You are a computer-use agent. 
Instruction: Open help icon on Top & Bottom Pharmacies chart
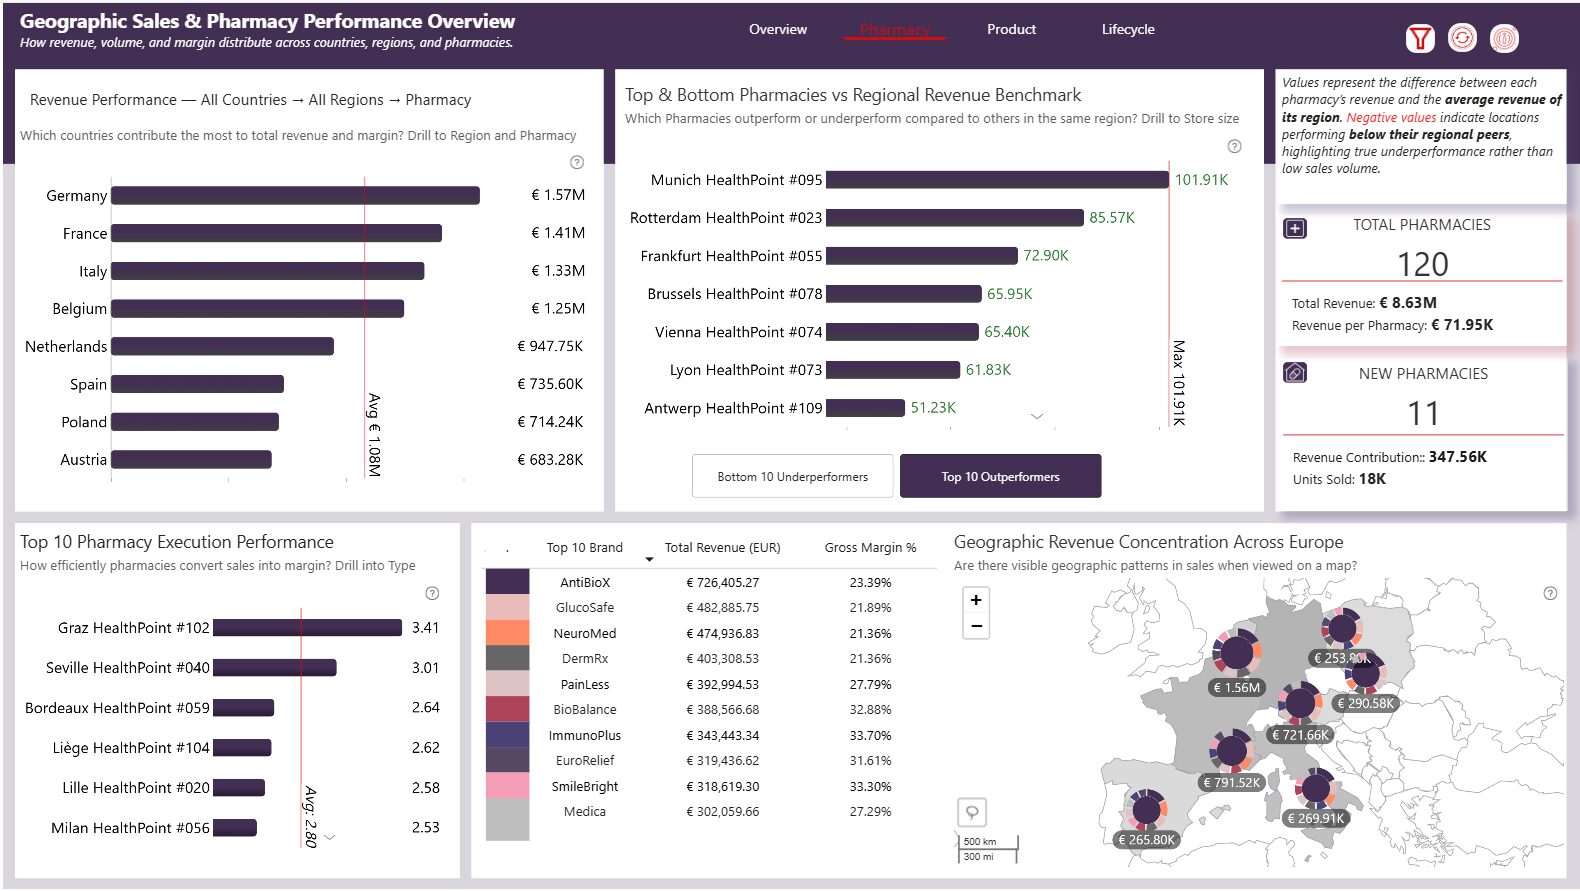coord(1234,146)
